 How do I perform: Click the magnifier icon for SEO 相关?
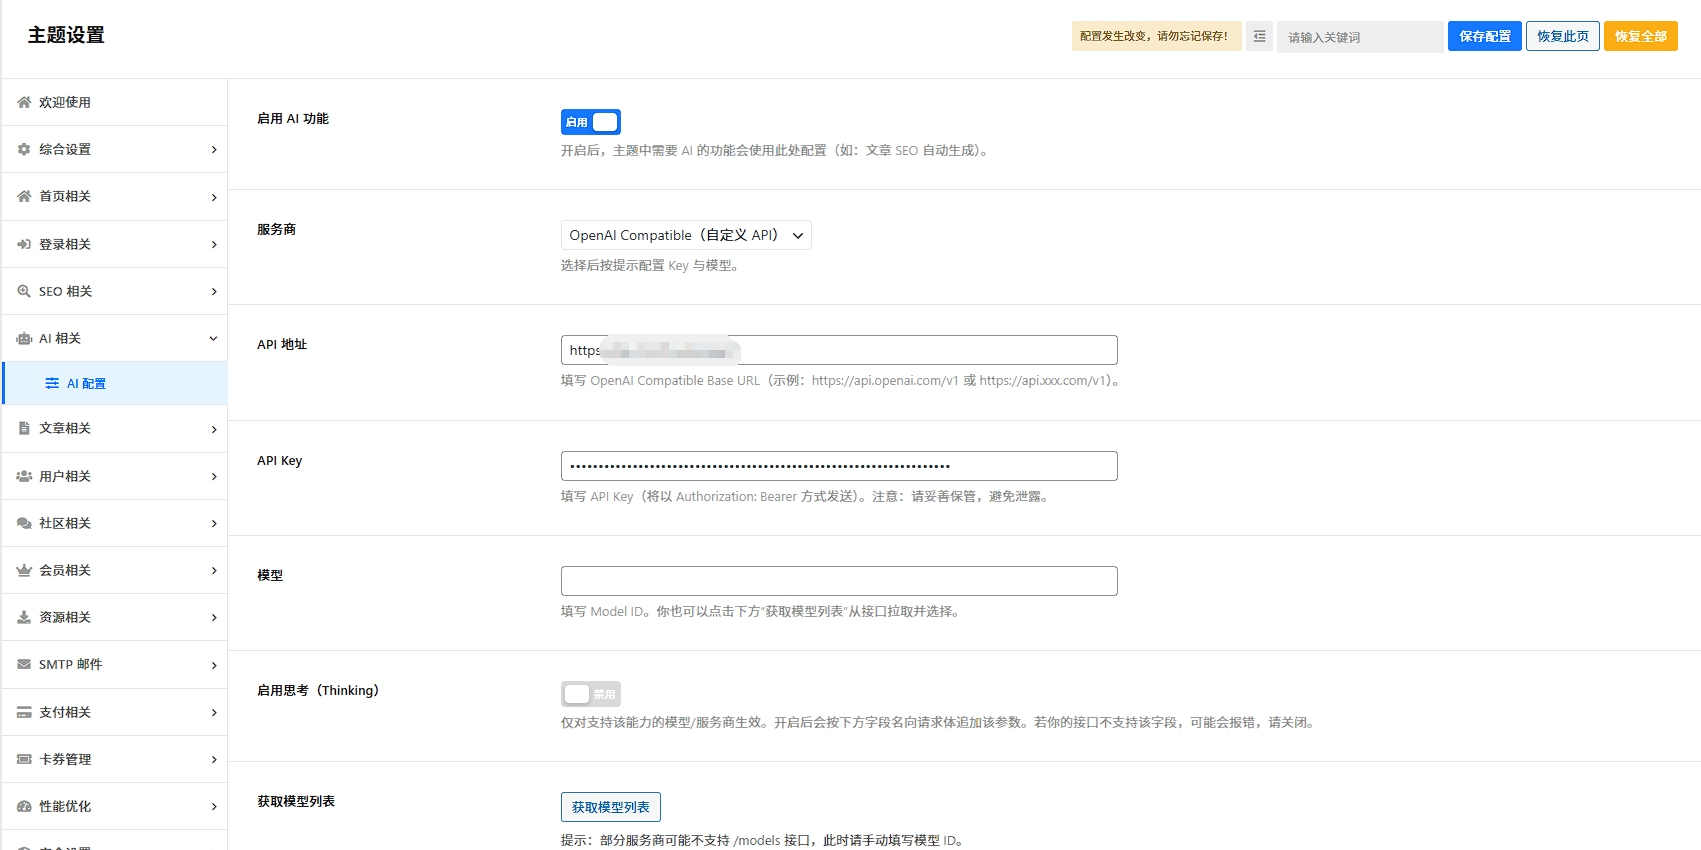click(24, 291)
